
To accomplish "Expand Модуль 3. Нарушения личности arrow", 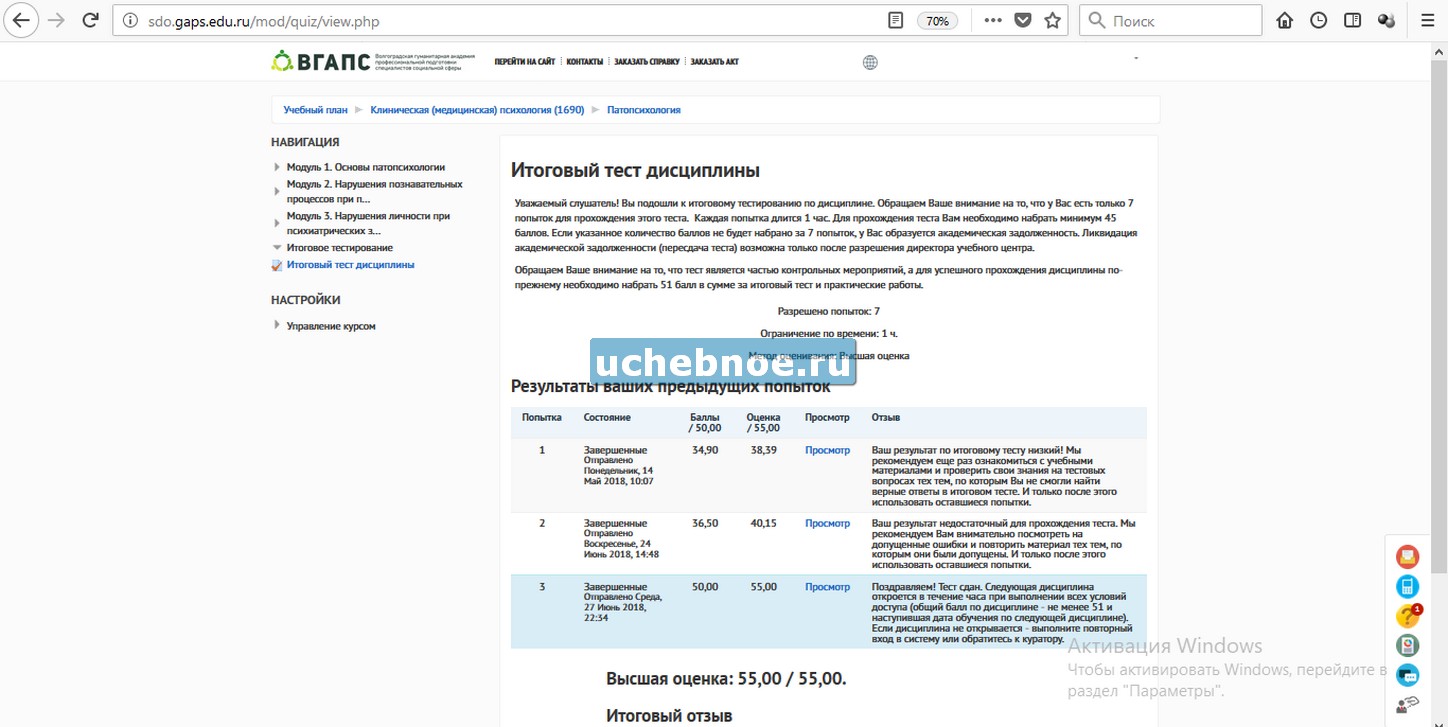I will [x=277, y=222].
